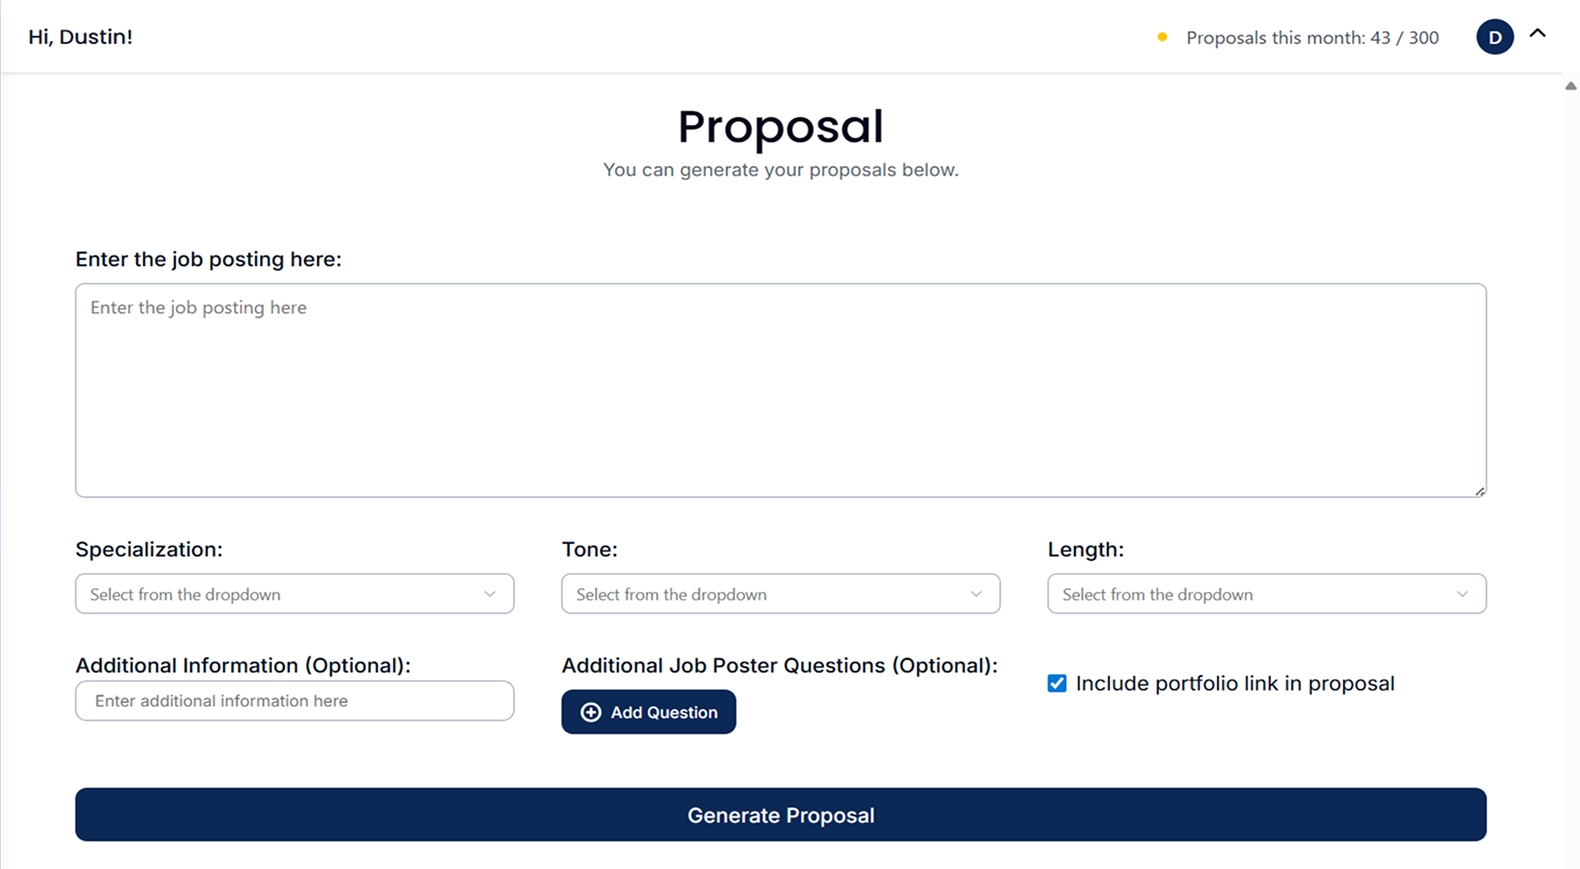
Task: Click the Additional Information input field
Action: pos(294,701)
